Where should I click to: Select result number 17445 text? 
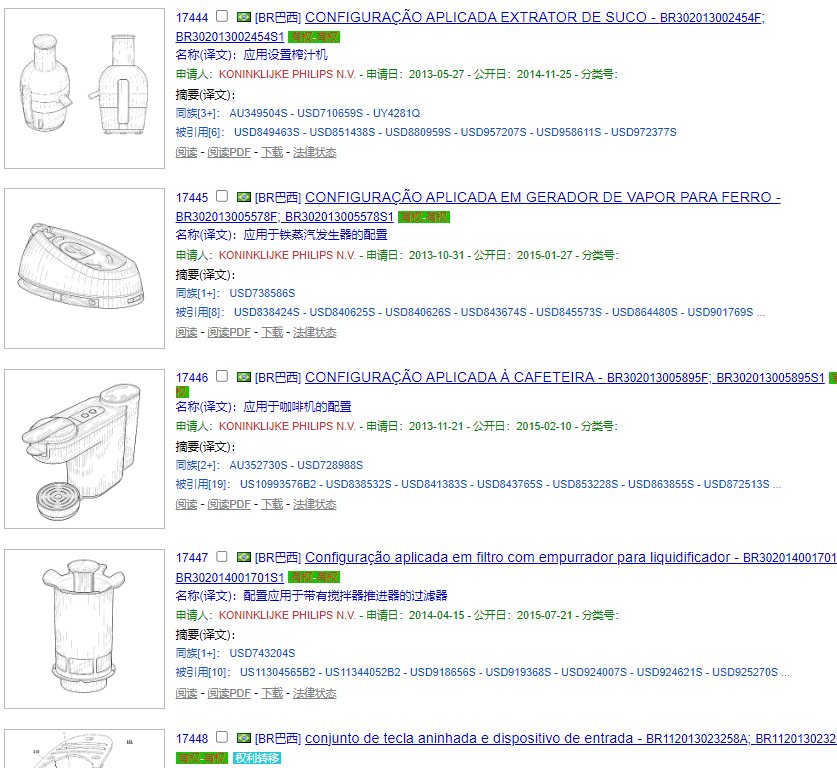pyautogui.click(x=192, y=197)
